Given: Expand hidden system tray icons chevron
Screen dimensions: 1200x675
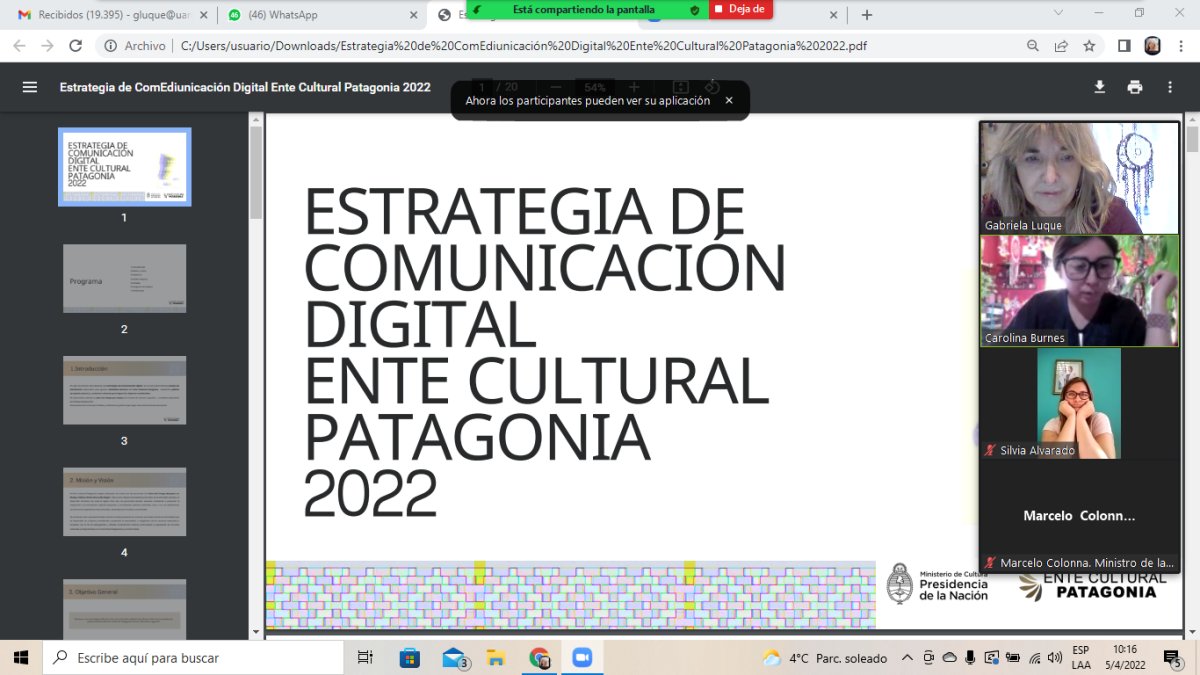Looking at the screenshot, I should coord(907,658).
